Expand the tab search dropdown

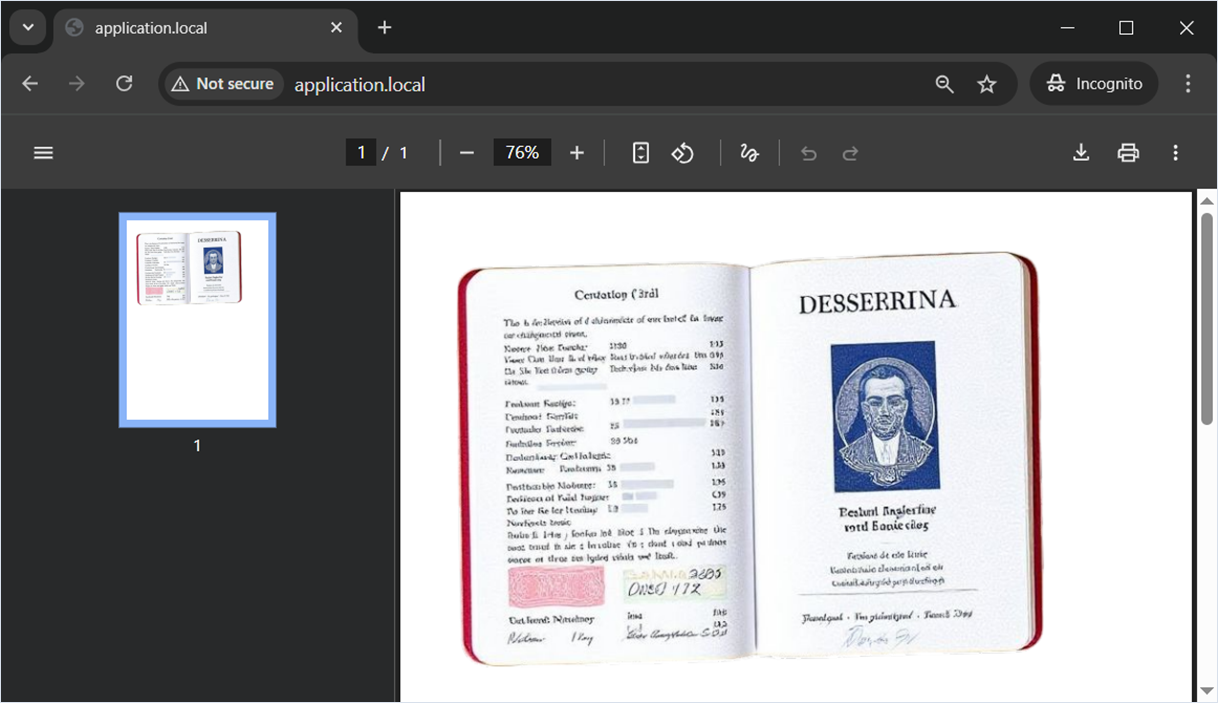click(28, 28)
